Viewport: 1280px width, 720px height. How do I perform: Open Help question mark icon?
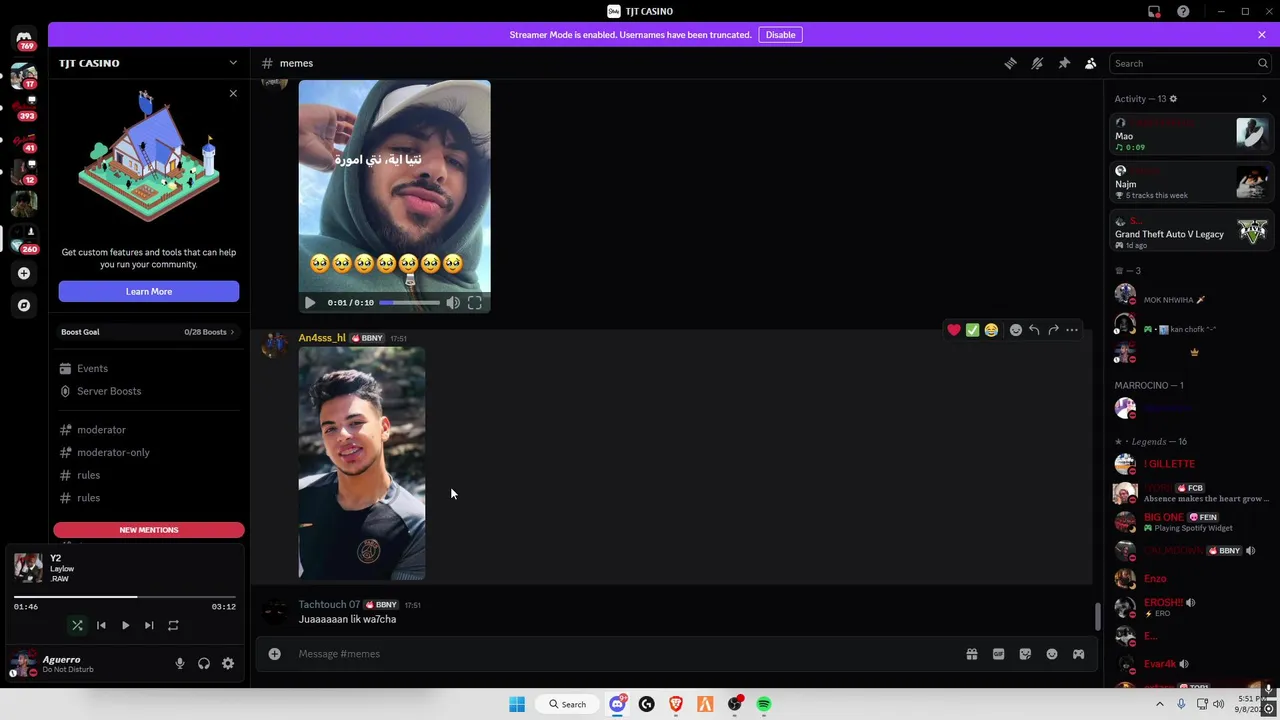tap(1183, 11)
